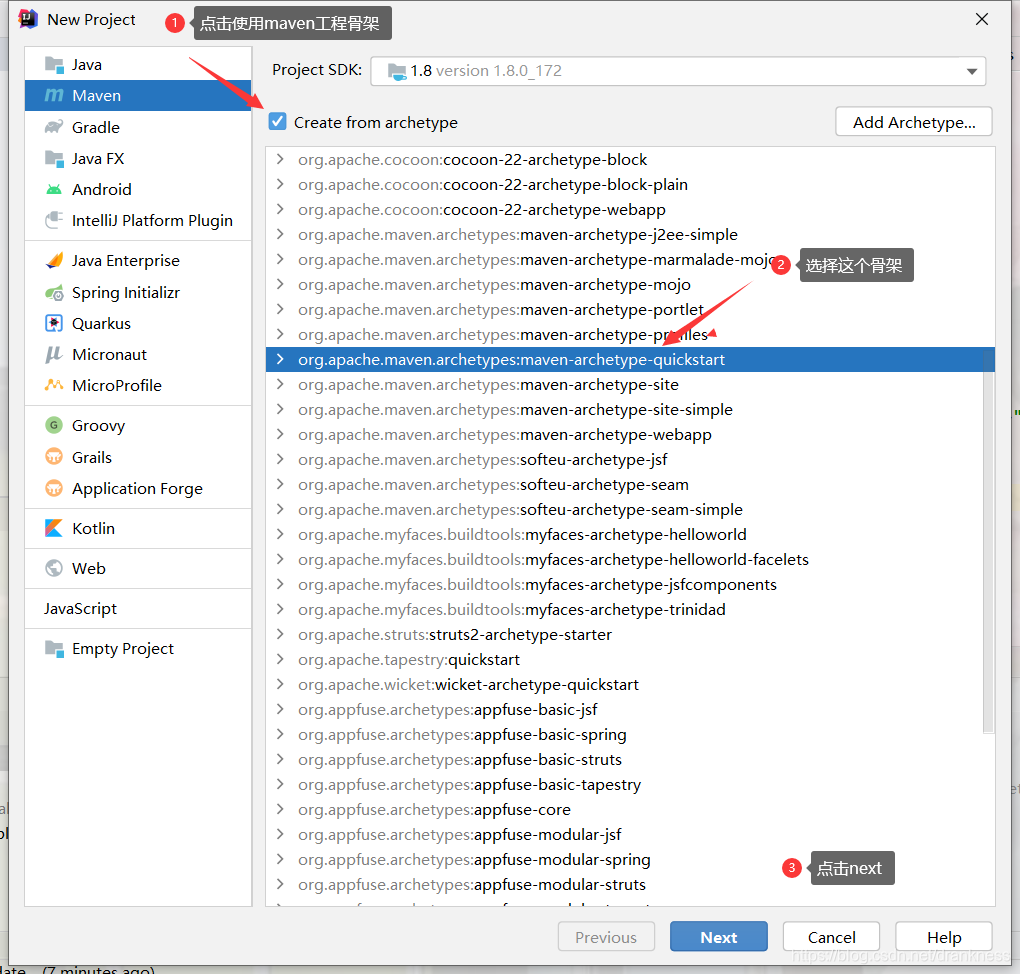Viewport: 1020px width, 974px height.
Task: Select appfuse-modular-jsf row
Action: (630, 834)
